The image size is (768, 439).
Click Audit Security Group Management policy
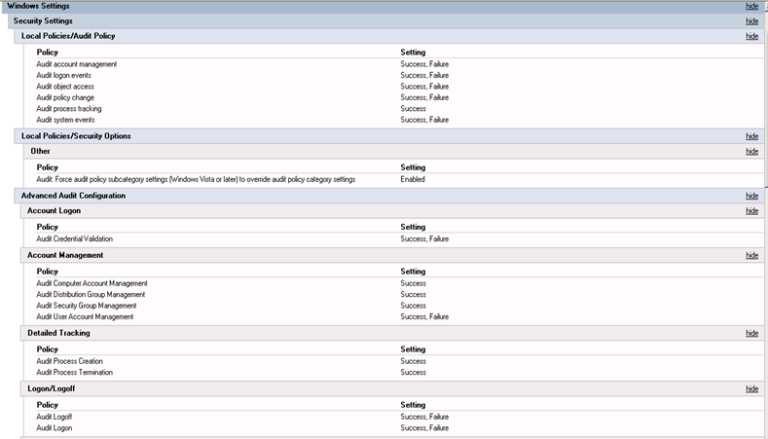pos(86,305)
